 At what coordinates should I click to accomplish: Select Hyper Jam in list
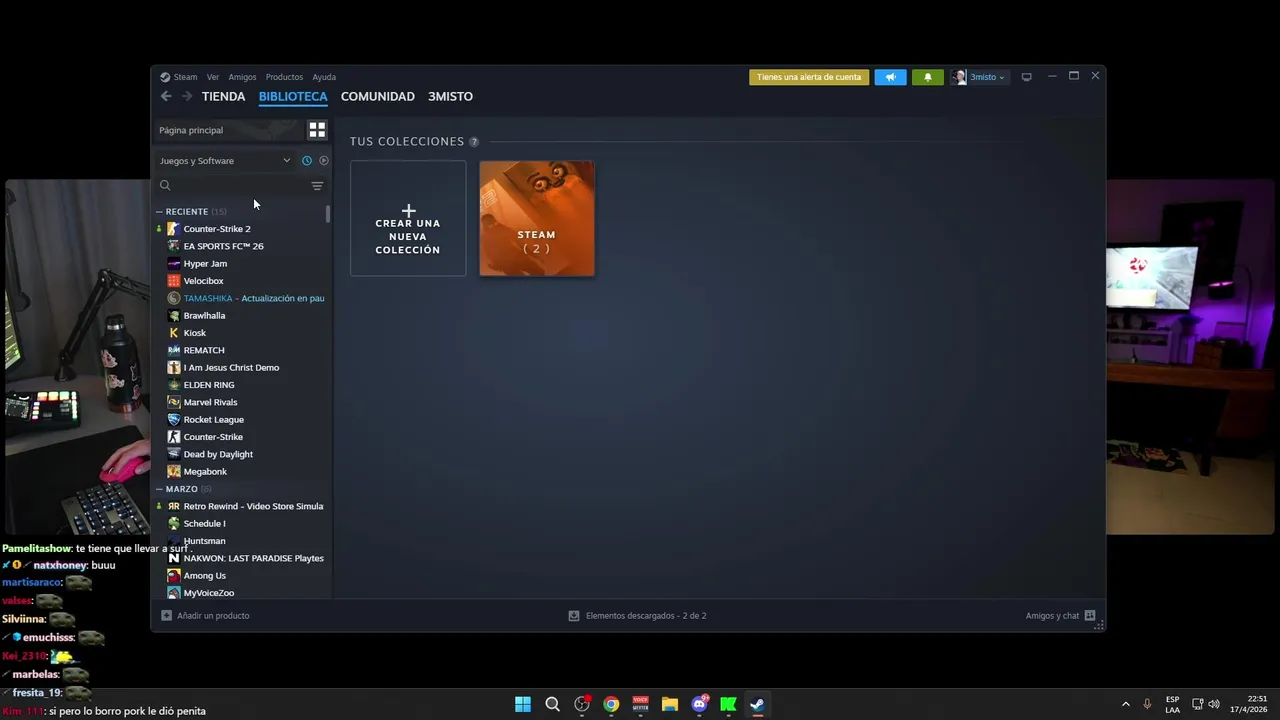[x=205, y=264]
